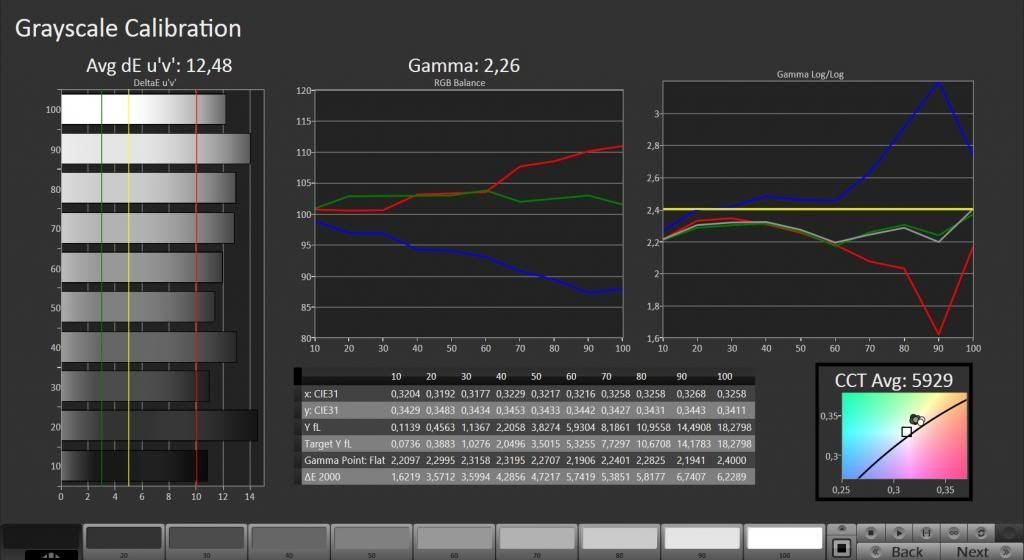Click the 'Target Y fL' row label

(327, 444)
